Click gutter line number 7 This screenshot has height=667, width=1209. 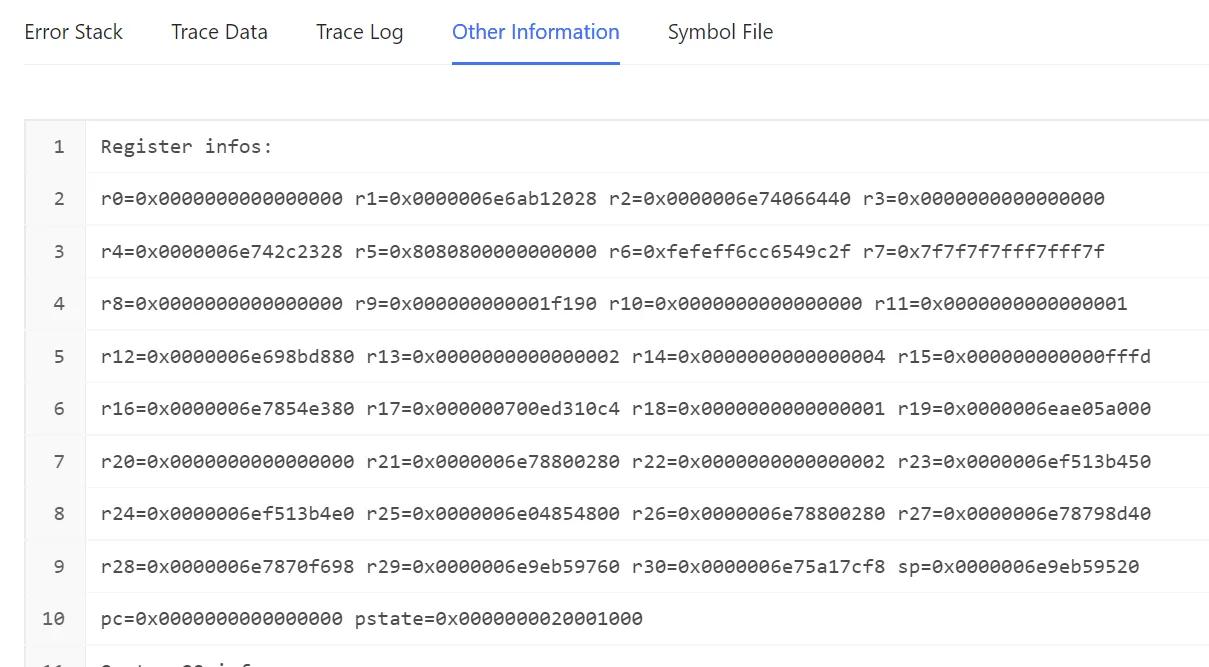[58, 462]
